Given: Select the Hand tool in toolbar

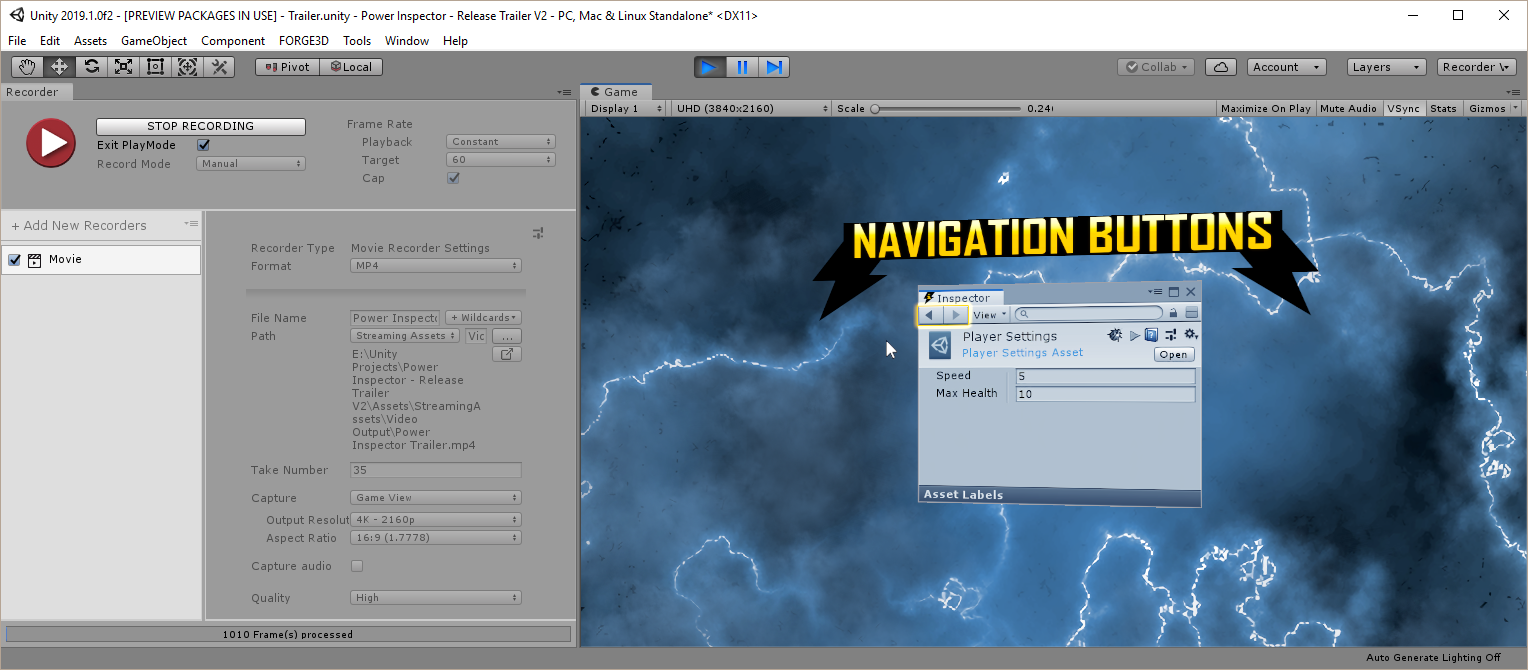Looking at the screenshot, I should coord(27,67).
